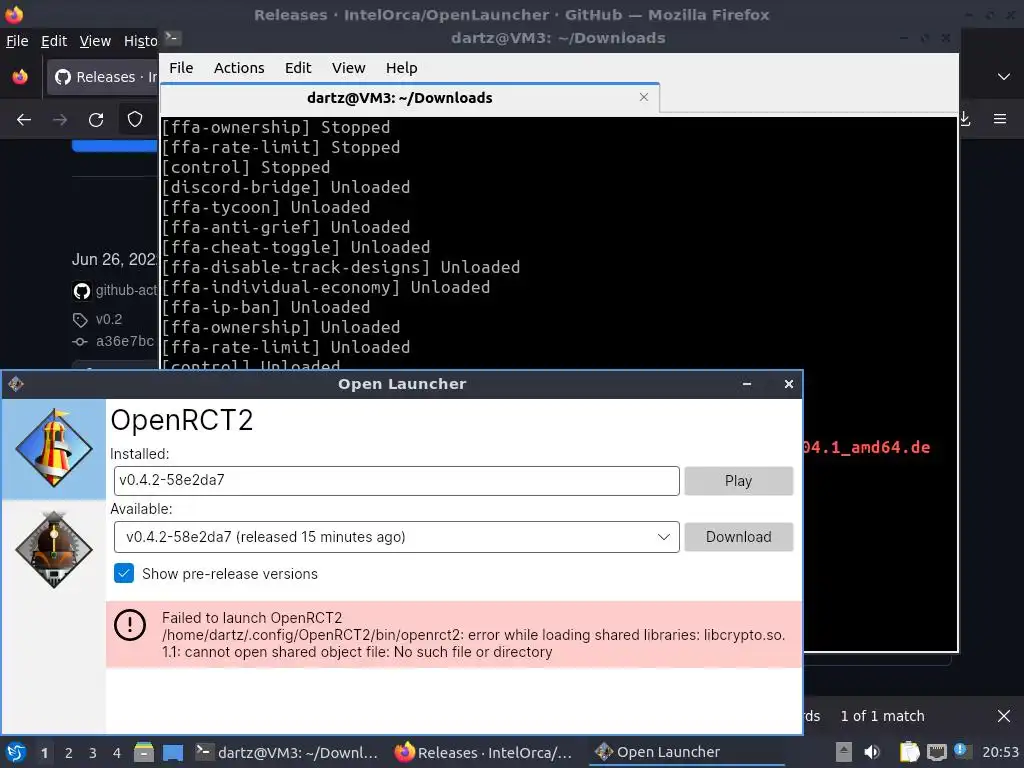Open terminal Actions menu
This screenshot has width=1024, height=768.
pos(239,68)
